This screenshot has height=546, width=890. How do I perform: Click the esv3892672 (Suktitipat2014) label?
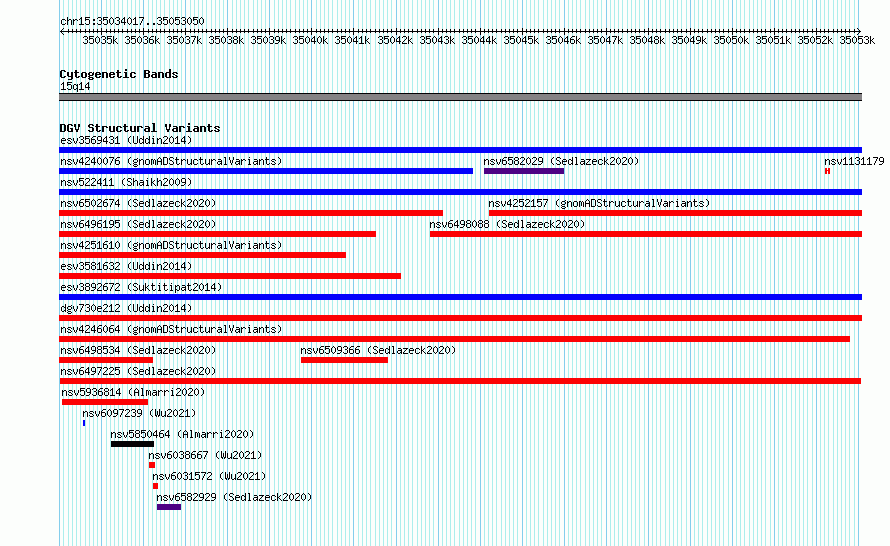pos(141,287)
